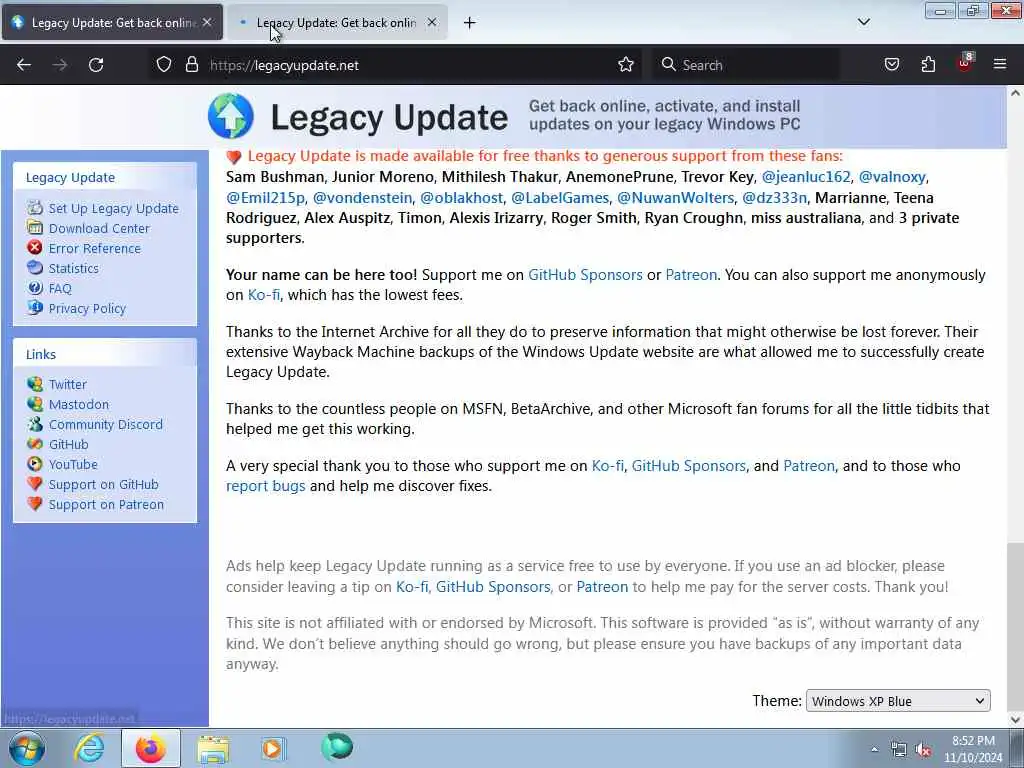Click the site security padlock icon
This screenshot has width=1024, height=768.
[191, 65]
